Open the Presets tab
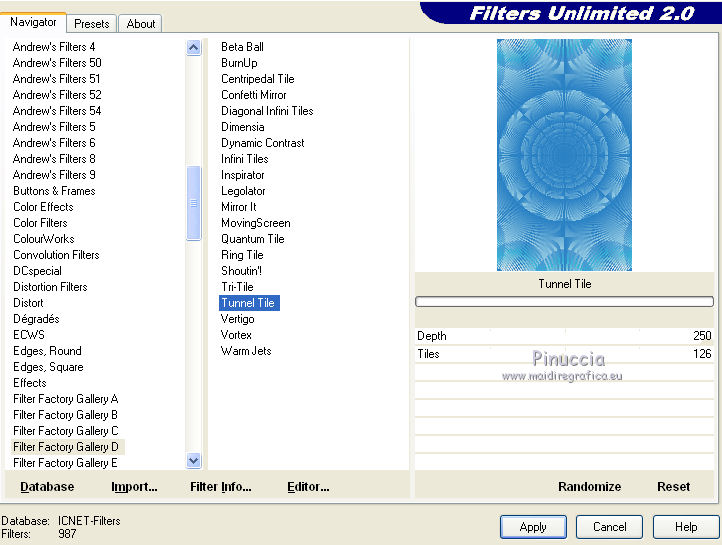The height and width of the screenshot is (545, 722). [x=92, y=23]
